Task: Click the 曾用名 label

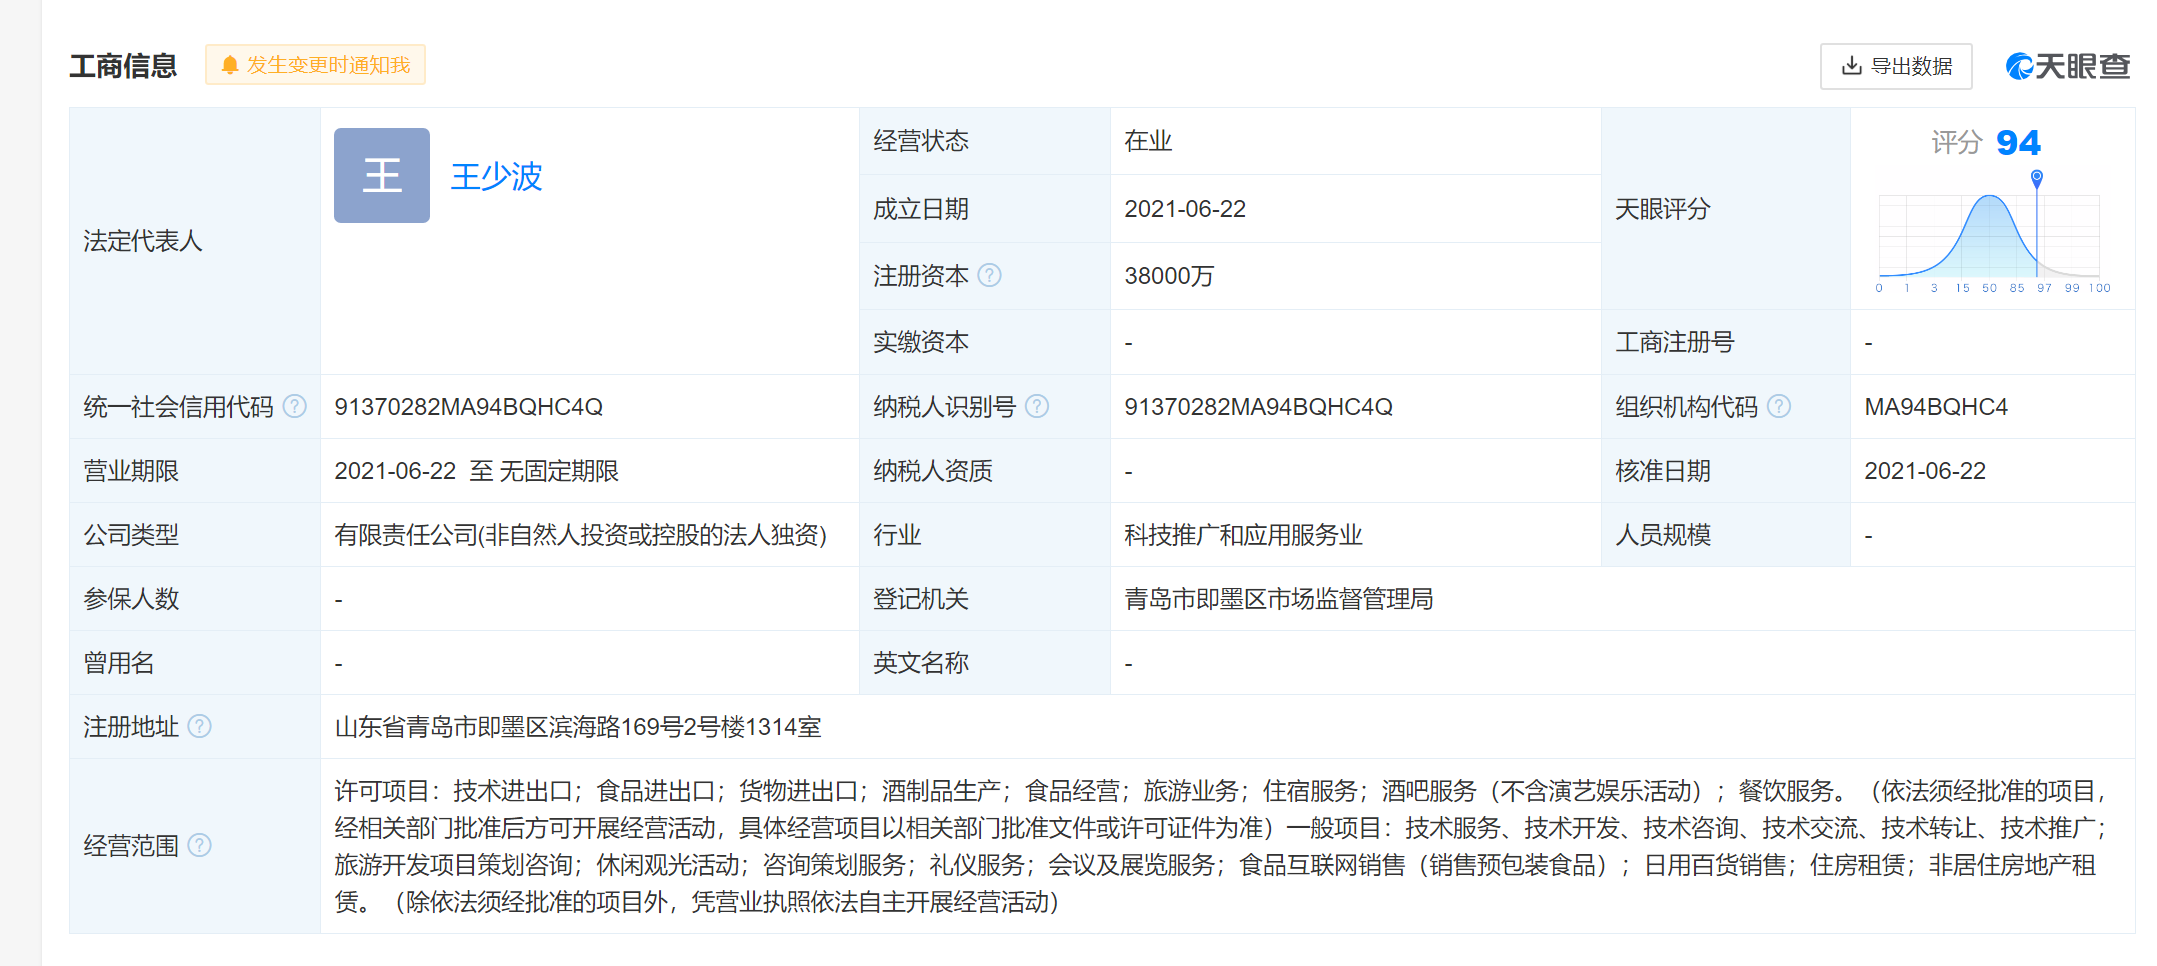Action: 119,663
